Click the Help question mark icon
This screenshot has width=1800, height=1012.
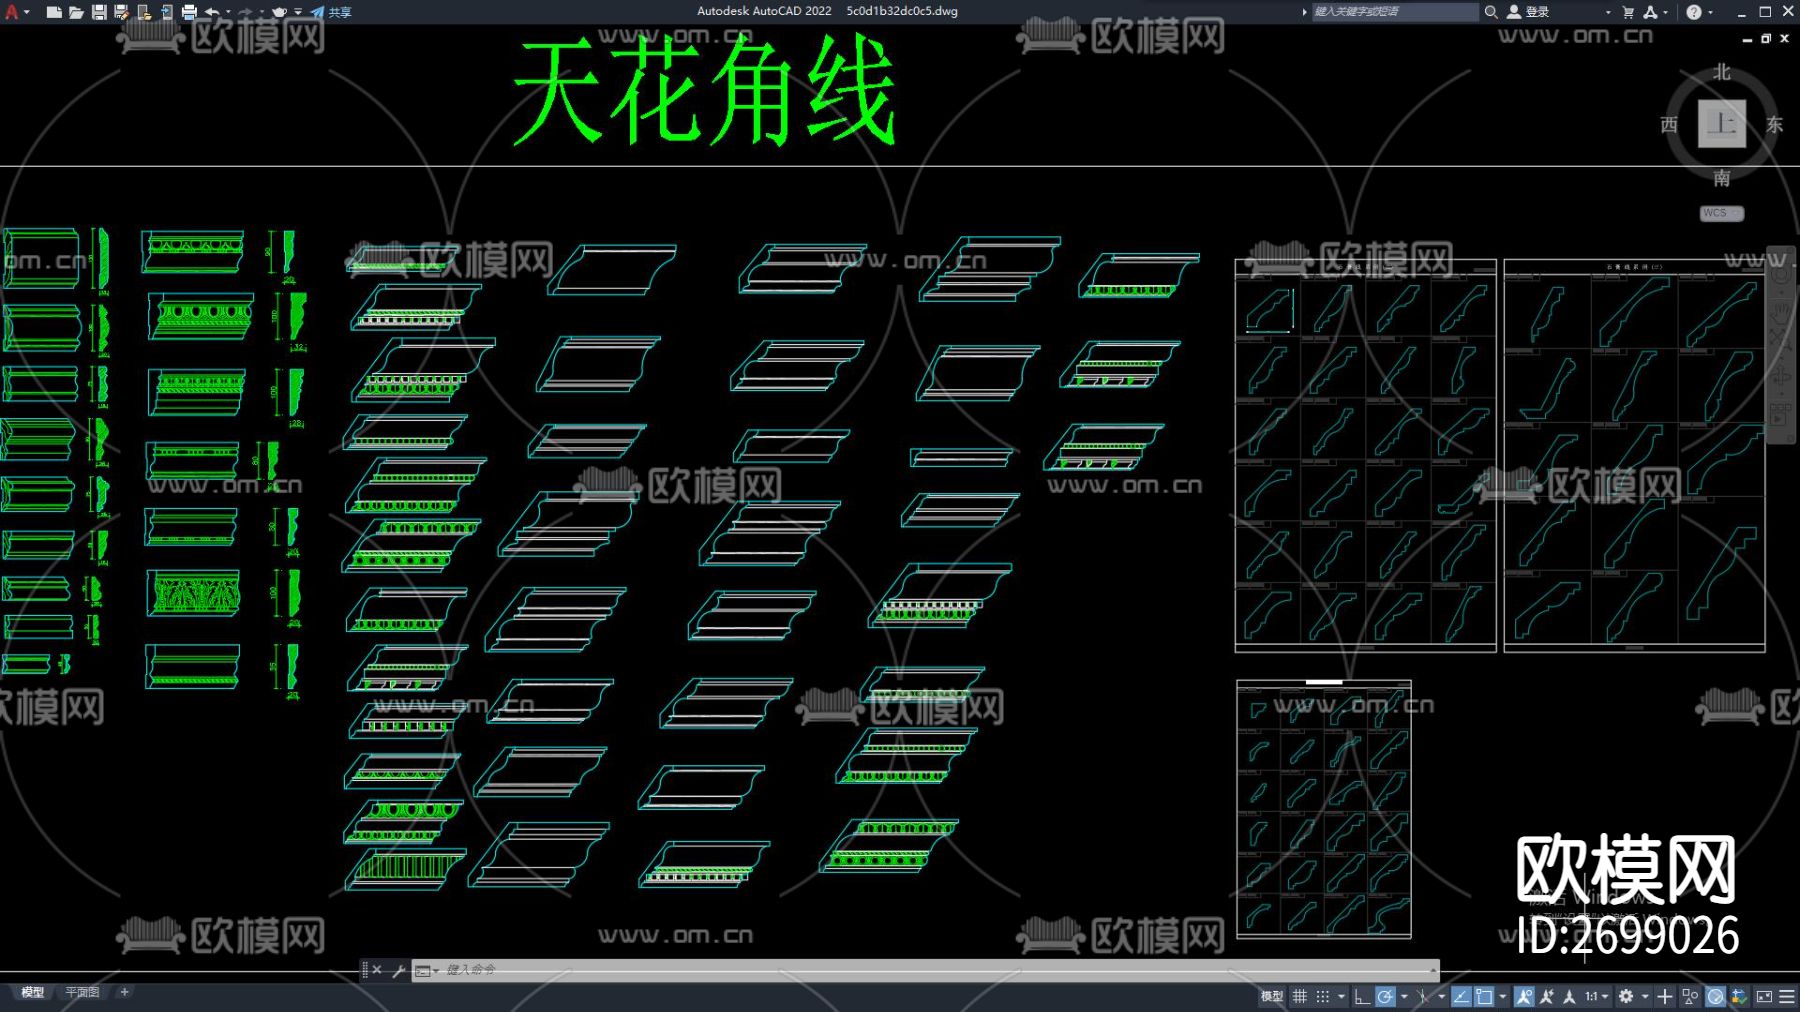[1693, 12]
